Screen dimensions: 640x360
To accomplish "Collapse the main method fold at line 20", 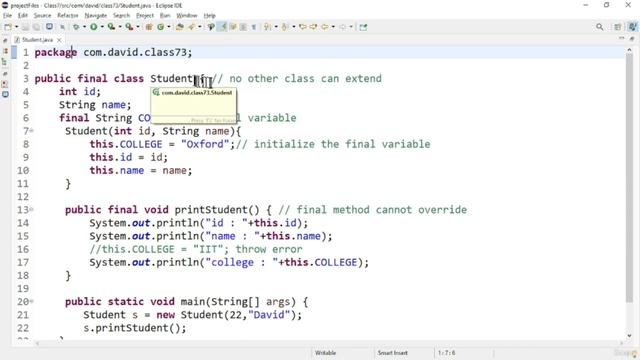I will (31, 302).
